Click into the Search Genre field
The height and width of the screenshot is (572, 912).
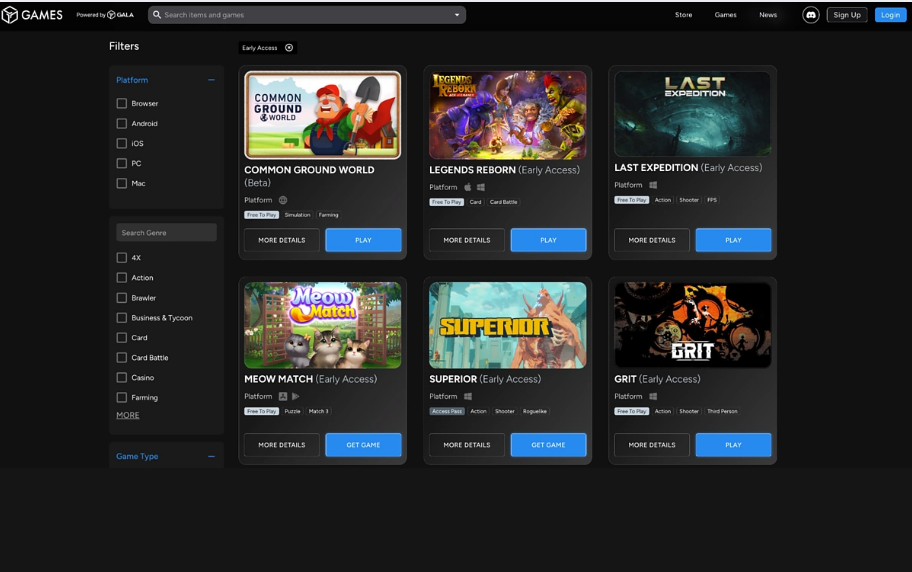point(166,232)
